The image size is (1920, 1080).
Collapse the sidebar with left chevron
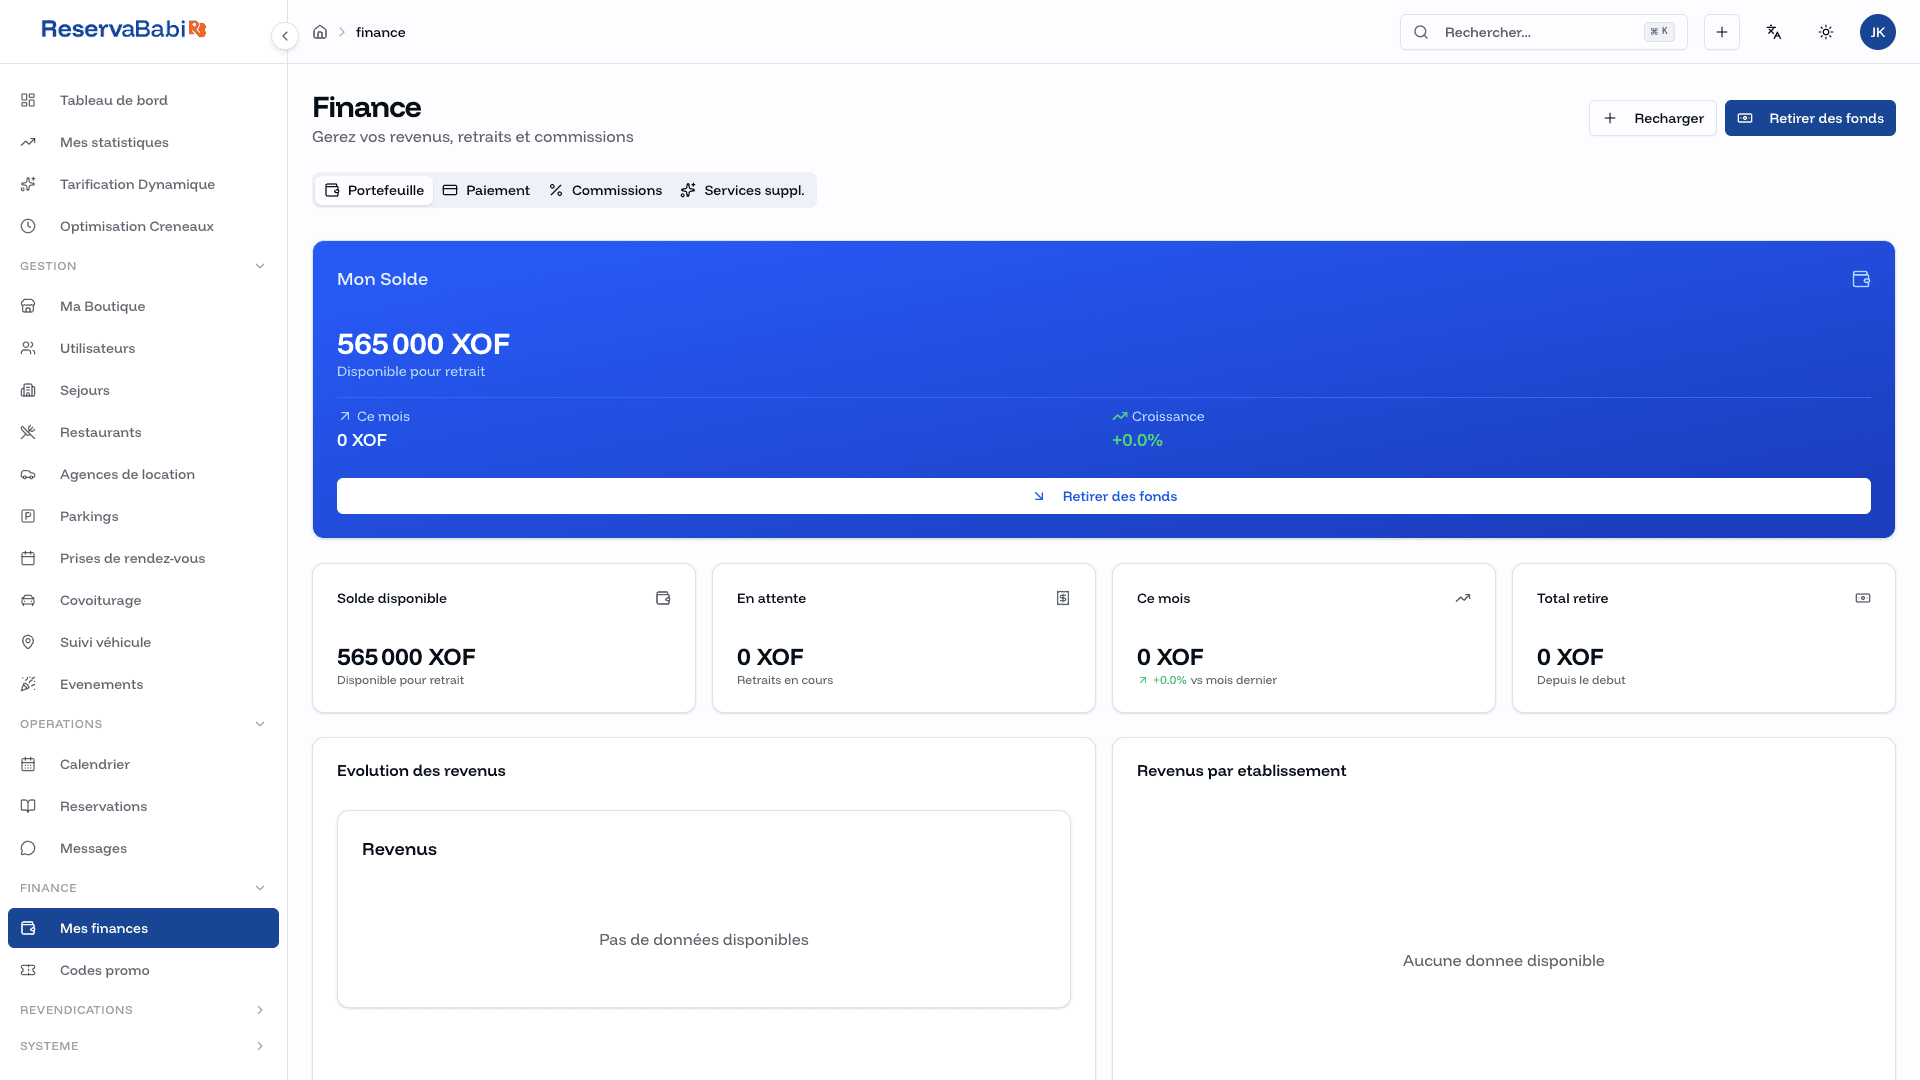pyautogui.click(x=284, y=35)
